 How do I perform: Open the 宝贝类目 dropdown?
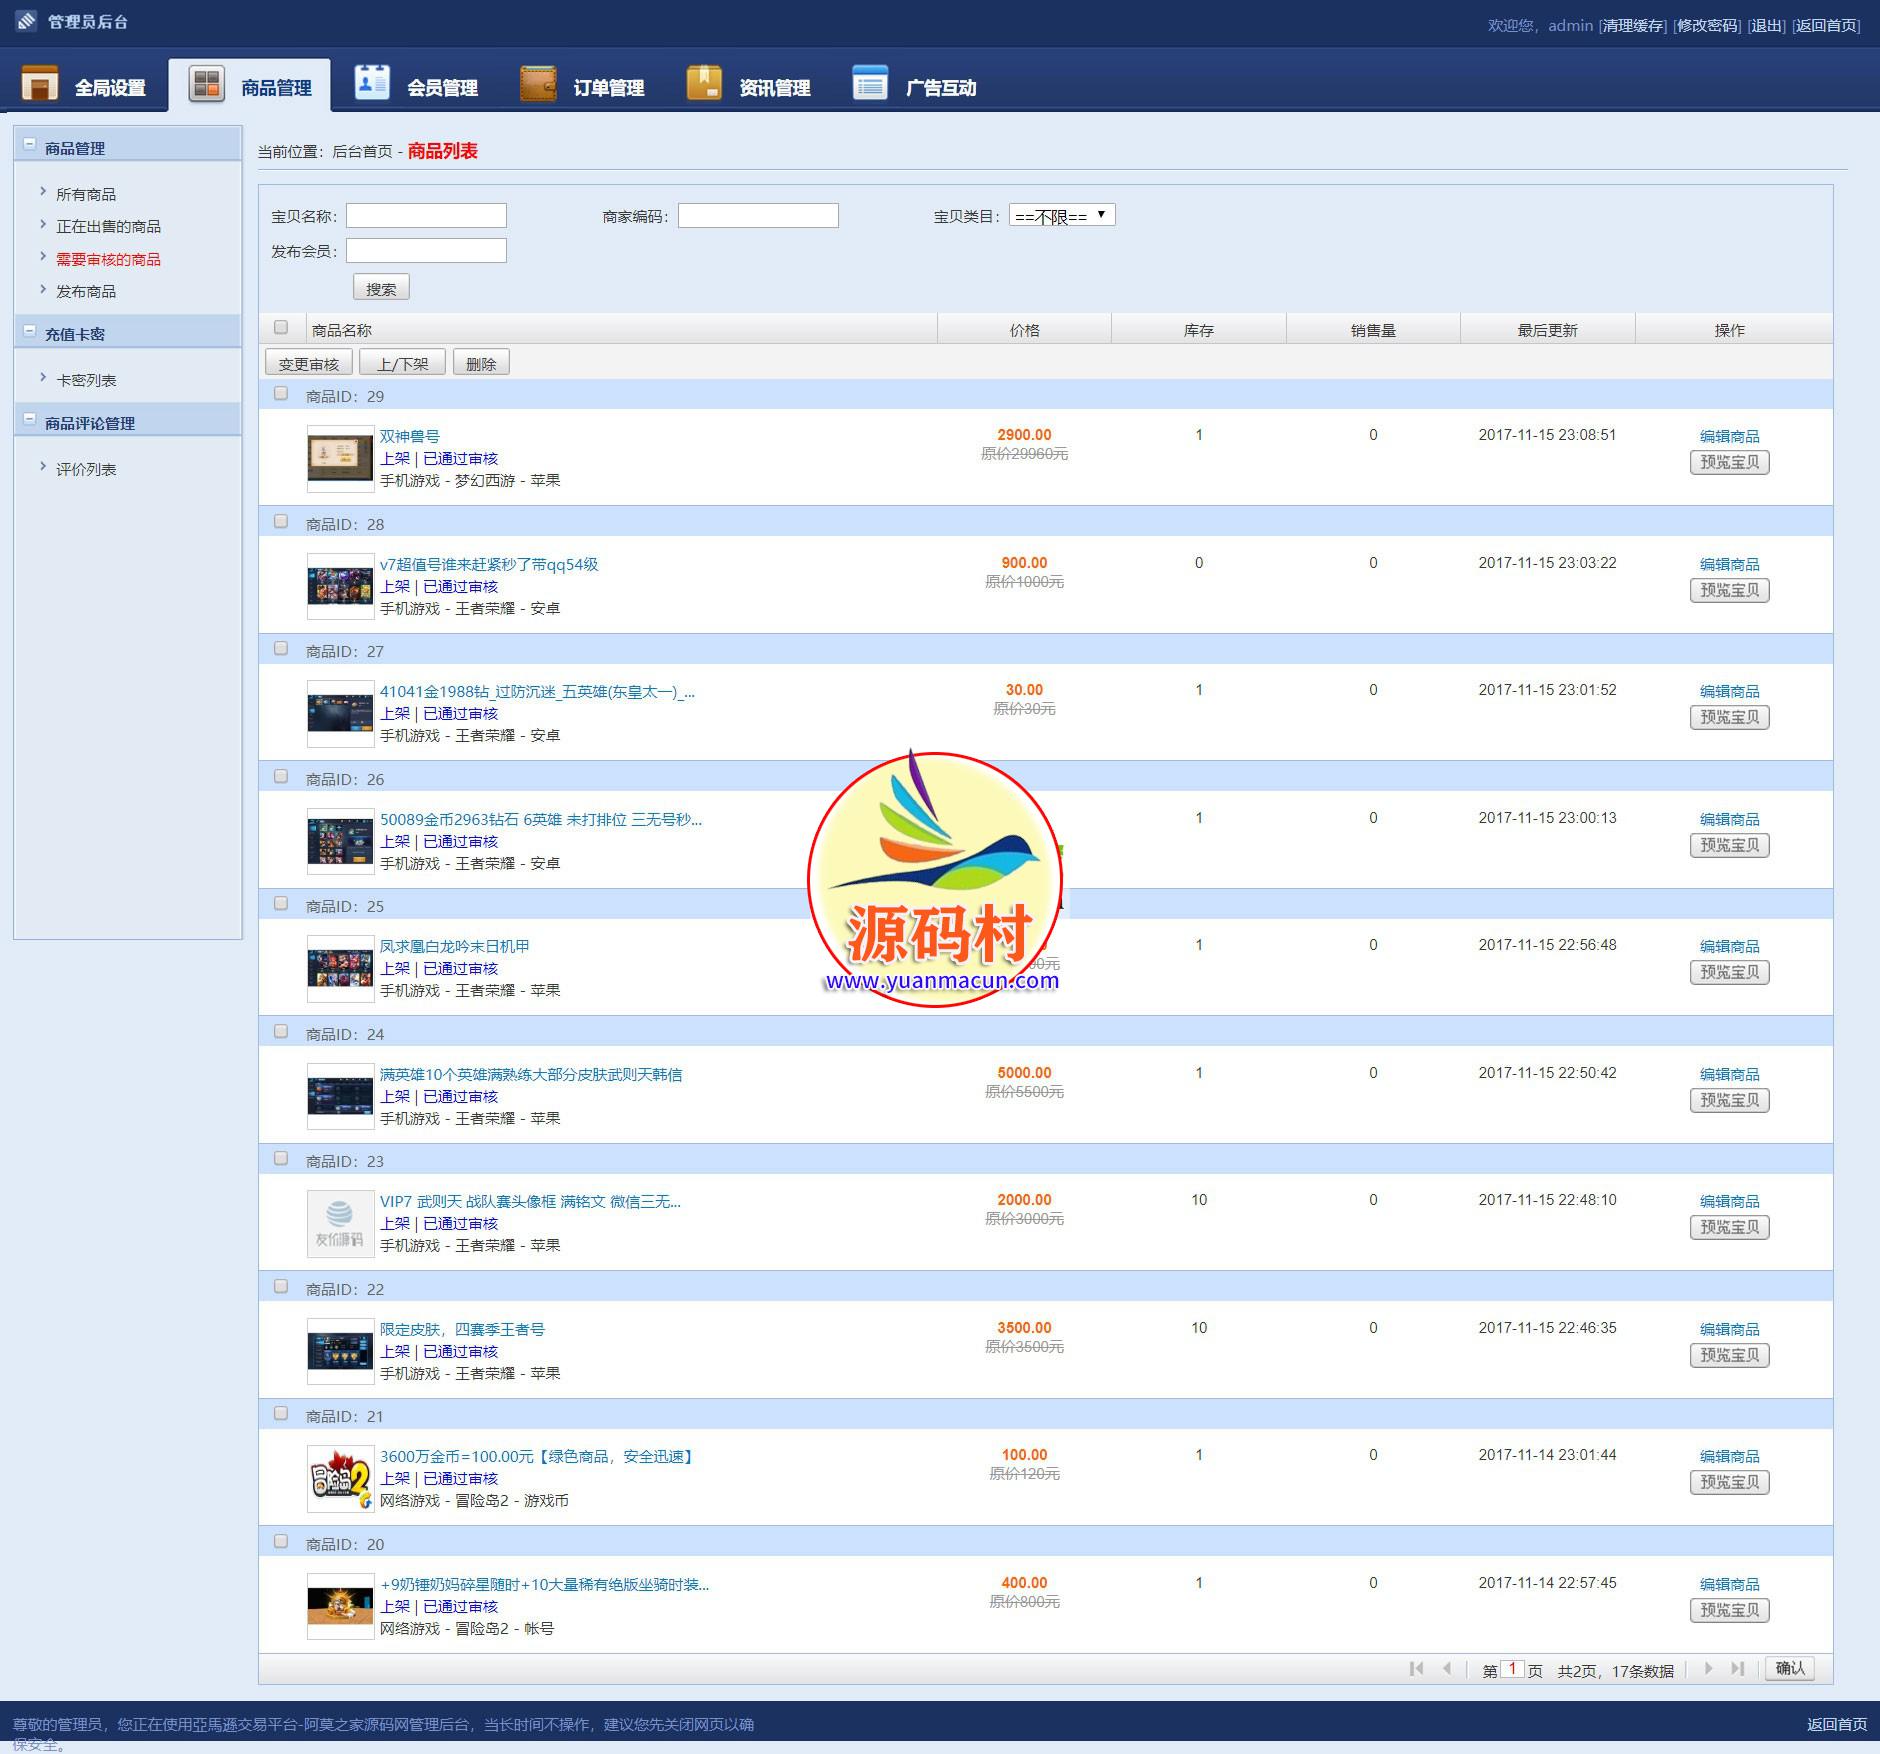(x=1062, y=216)
